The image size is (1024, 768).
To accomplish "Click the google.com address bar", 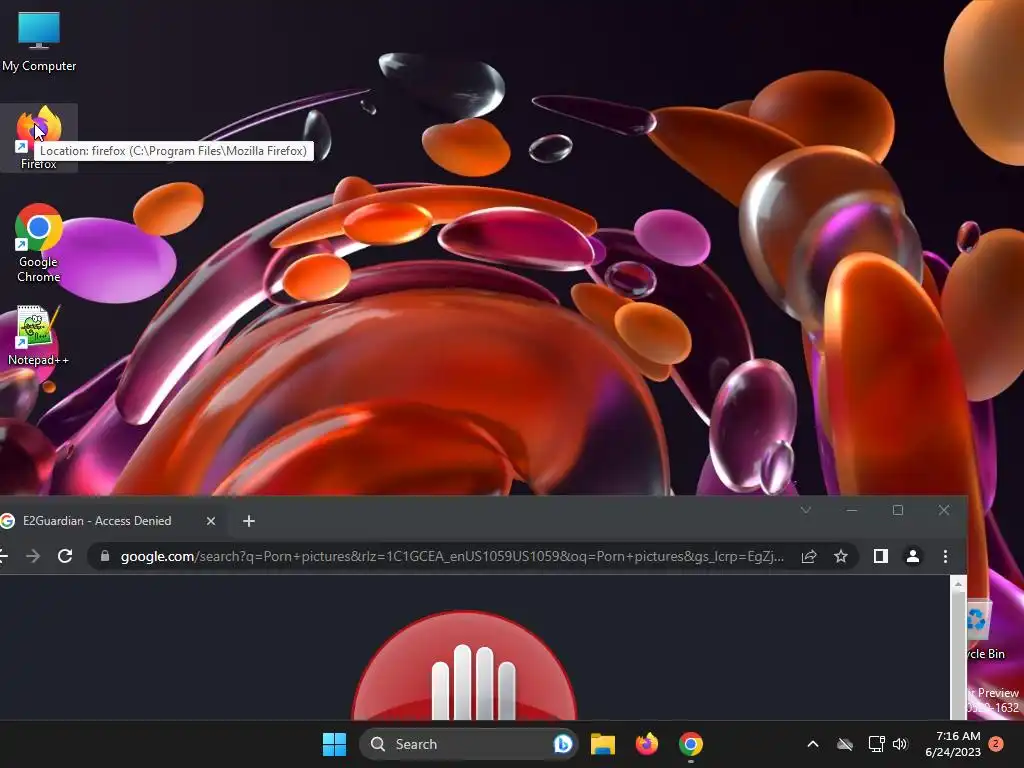I will coord(451,556).
